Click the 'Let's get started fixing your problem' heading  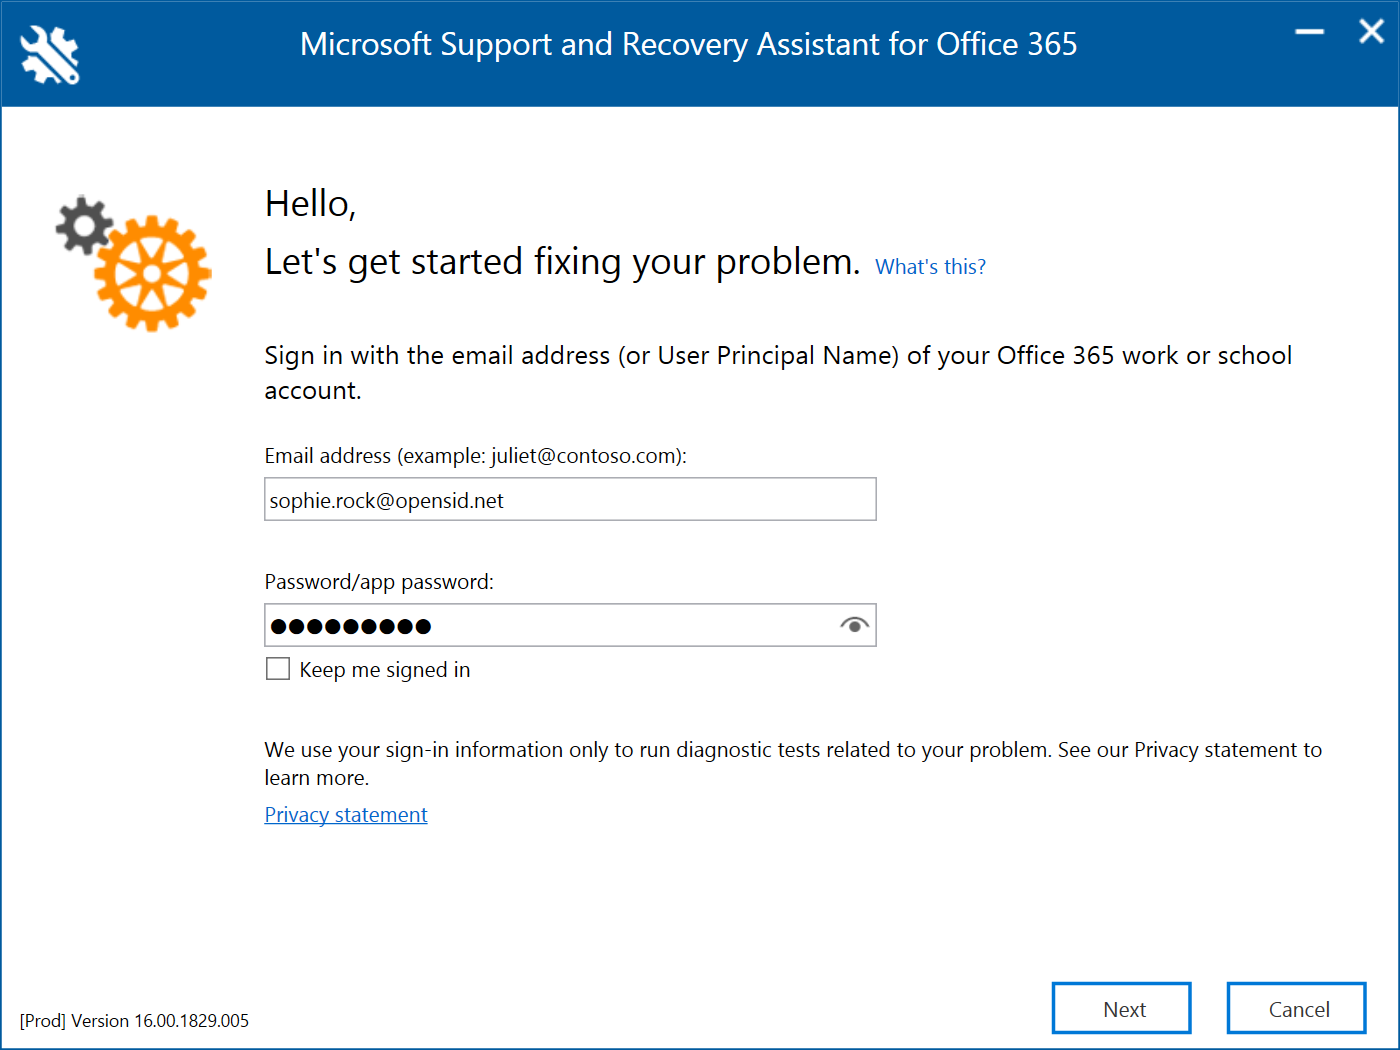[x=562, y=262]
